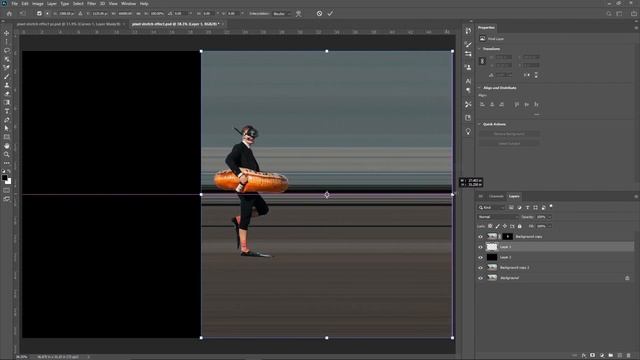
Task: Click the align top edges icon
Action: pos(517,104)
